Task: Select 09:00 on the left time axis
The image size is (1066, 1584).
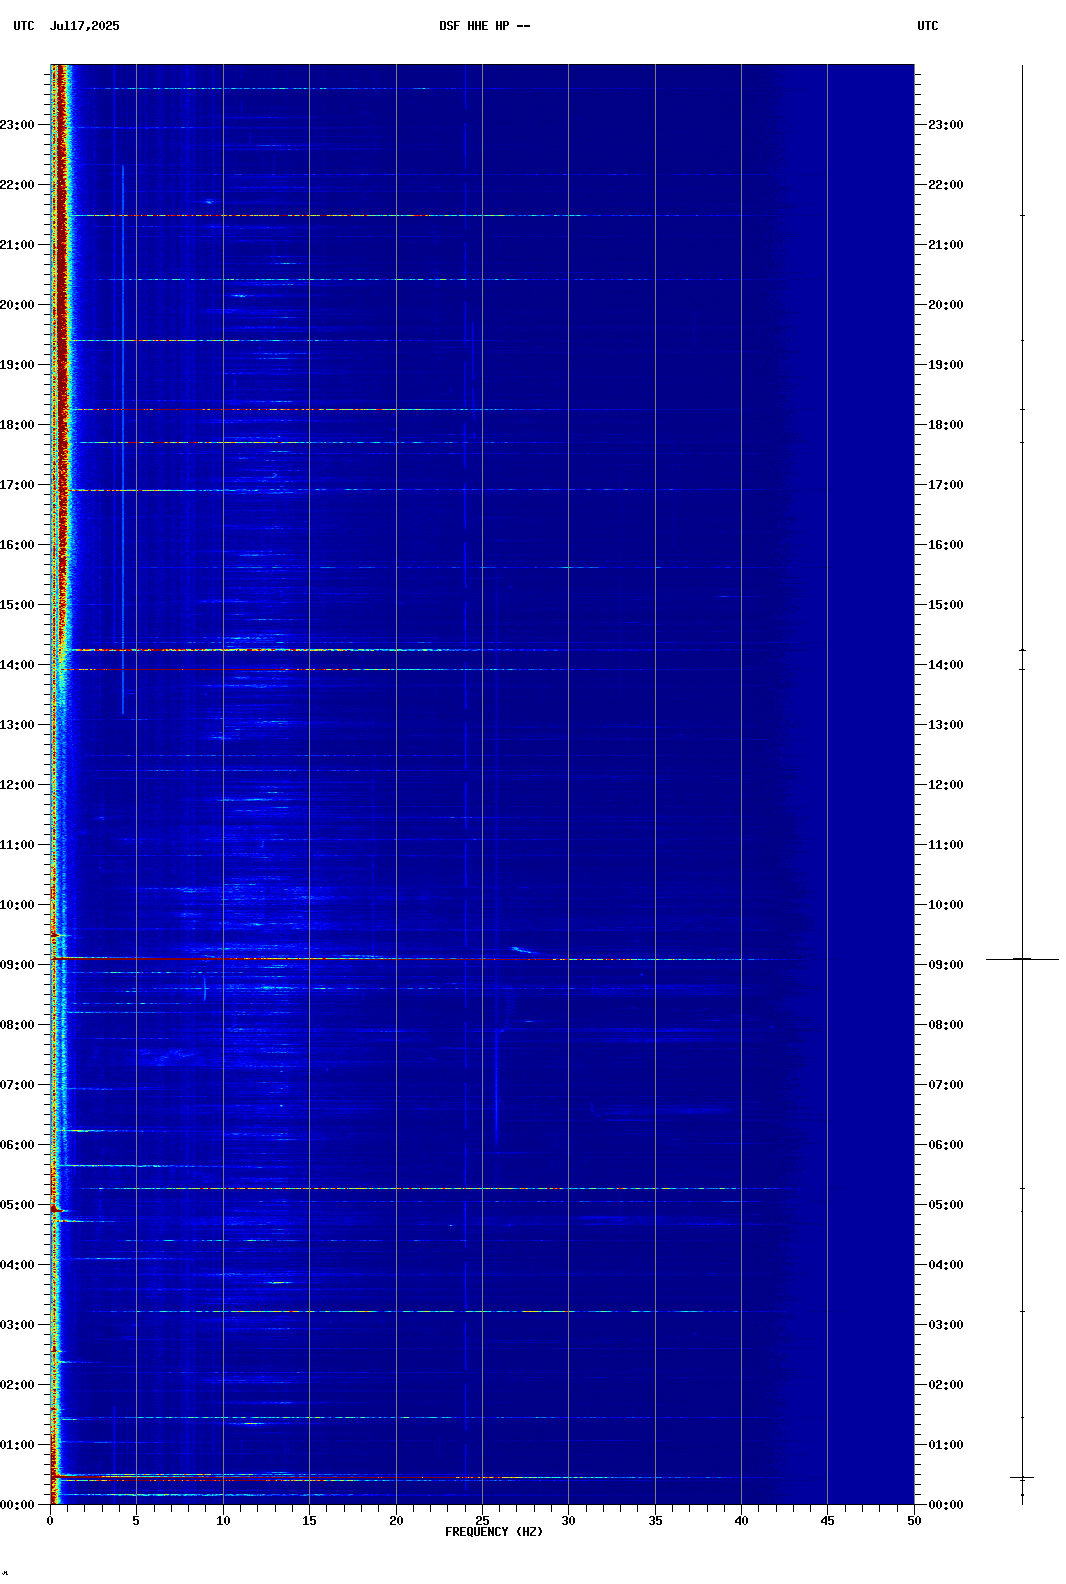Action: (x=17, y=965)
